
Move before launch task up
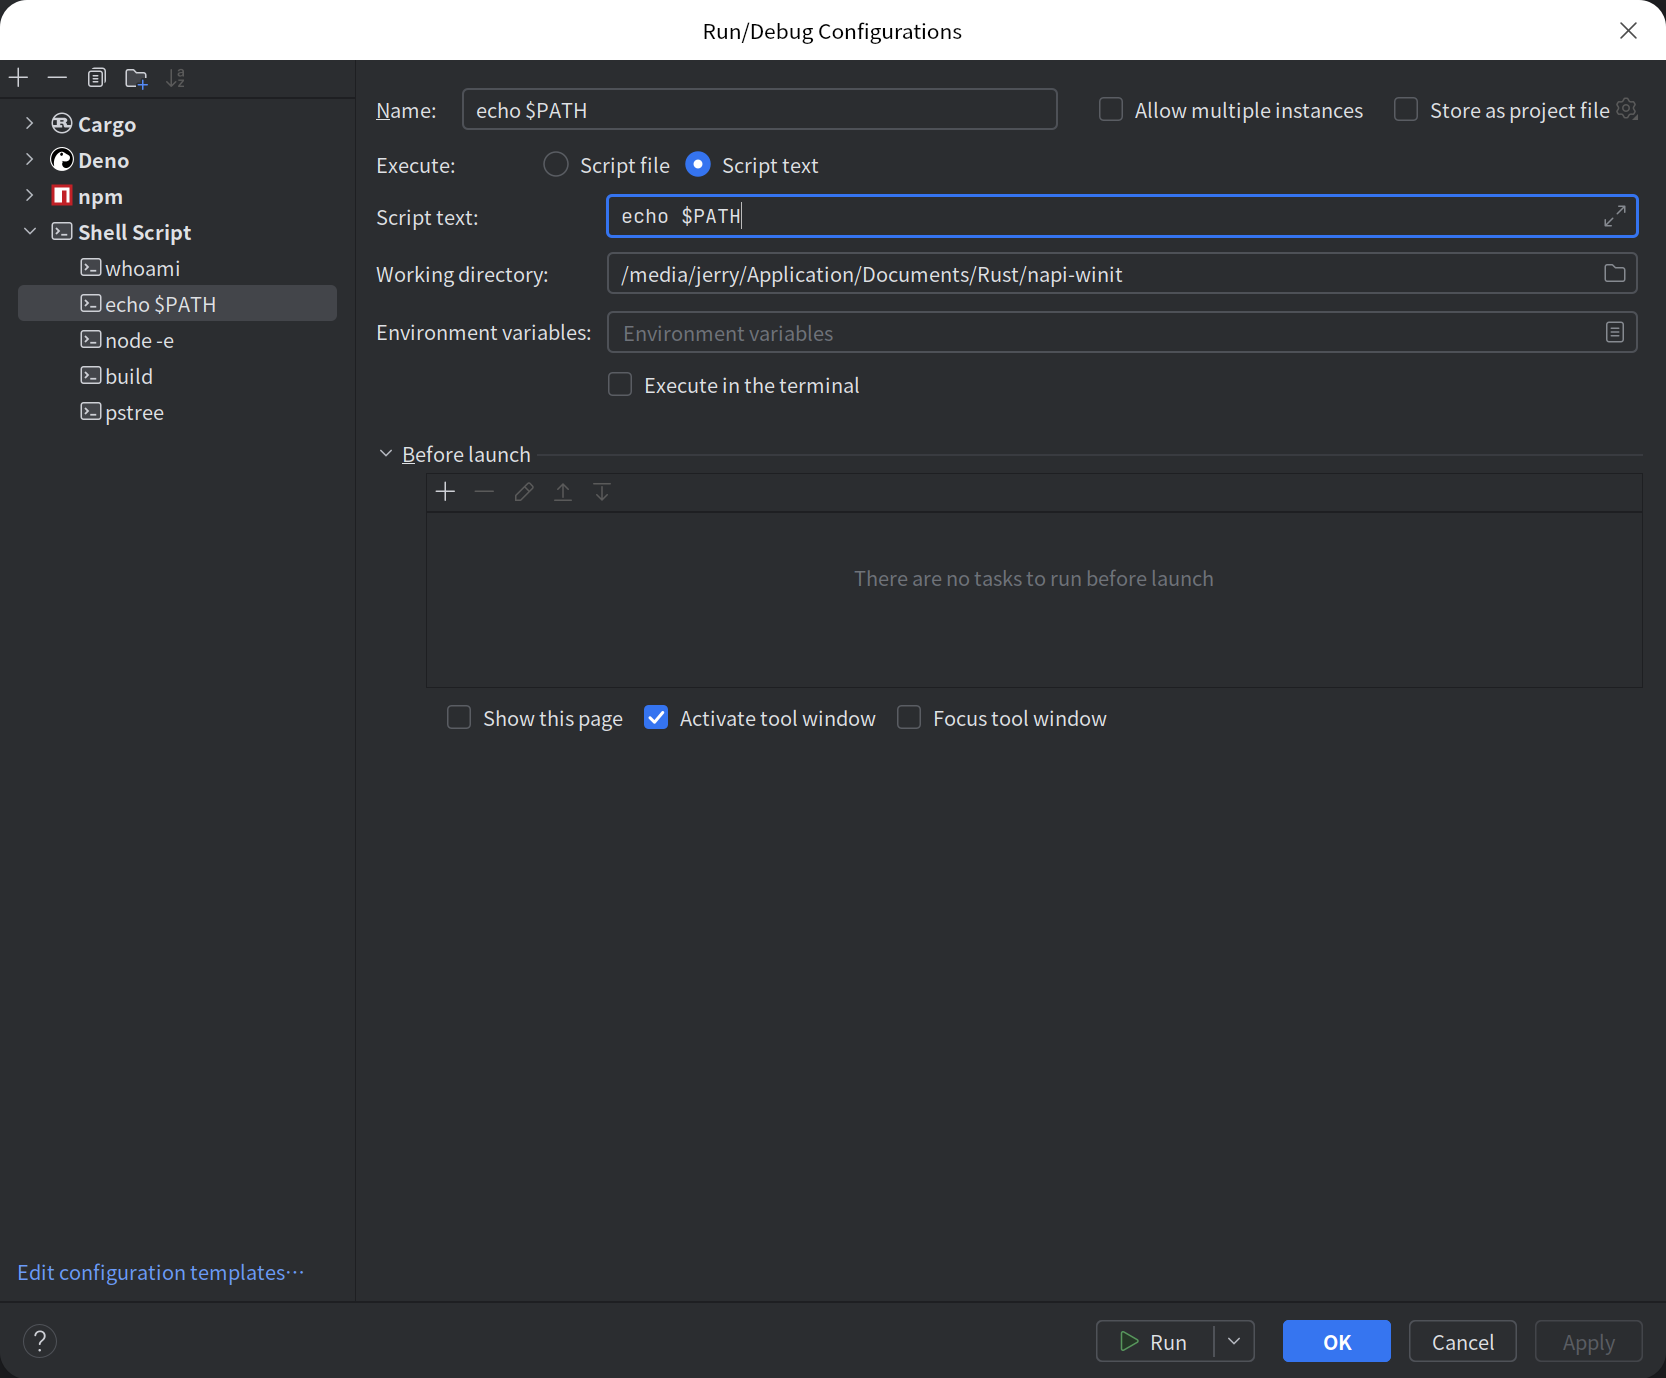click(563, 492)
